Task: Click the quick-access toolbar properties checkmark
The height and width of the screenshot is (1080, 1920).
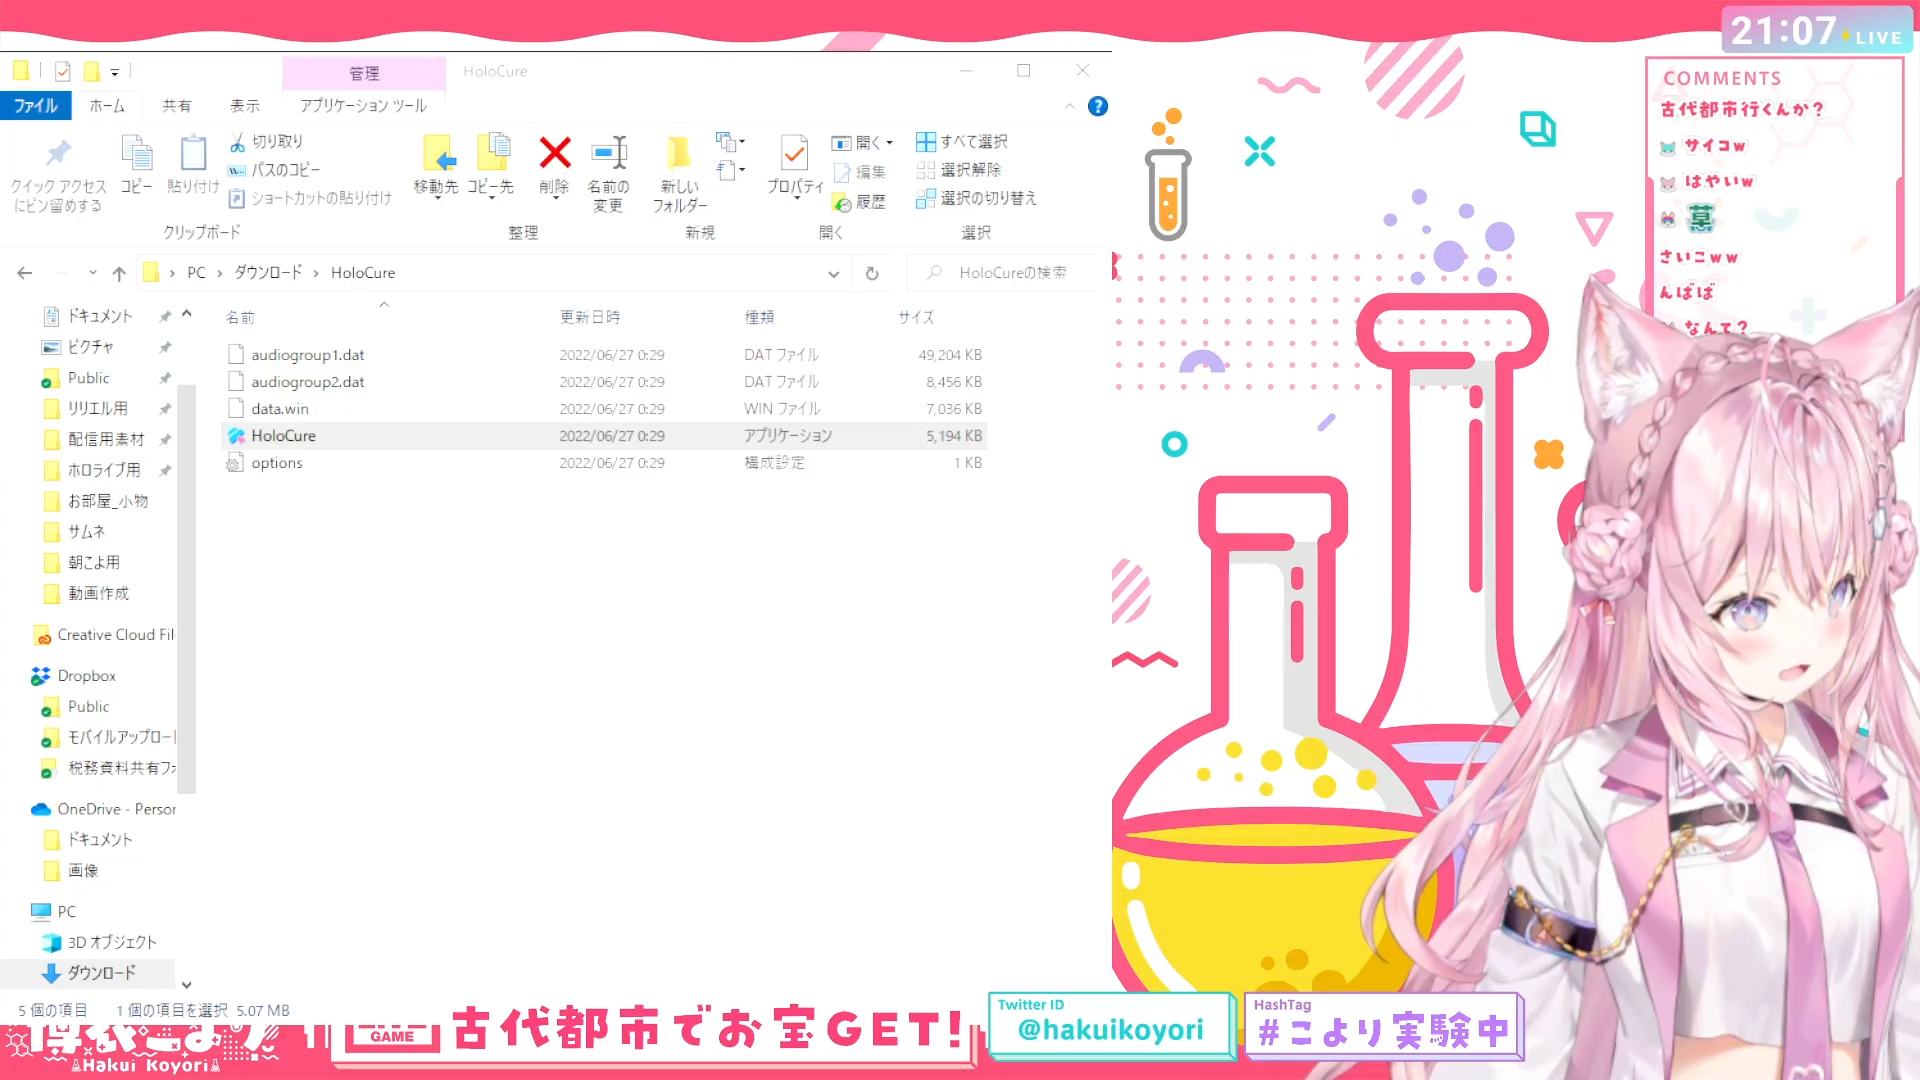Action: (x=63, y=71)
